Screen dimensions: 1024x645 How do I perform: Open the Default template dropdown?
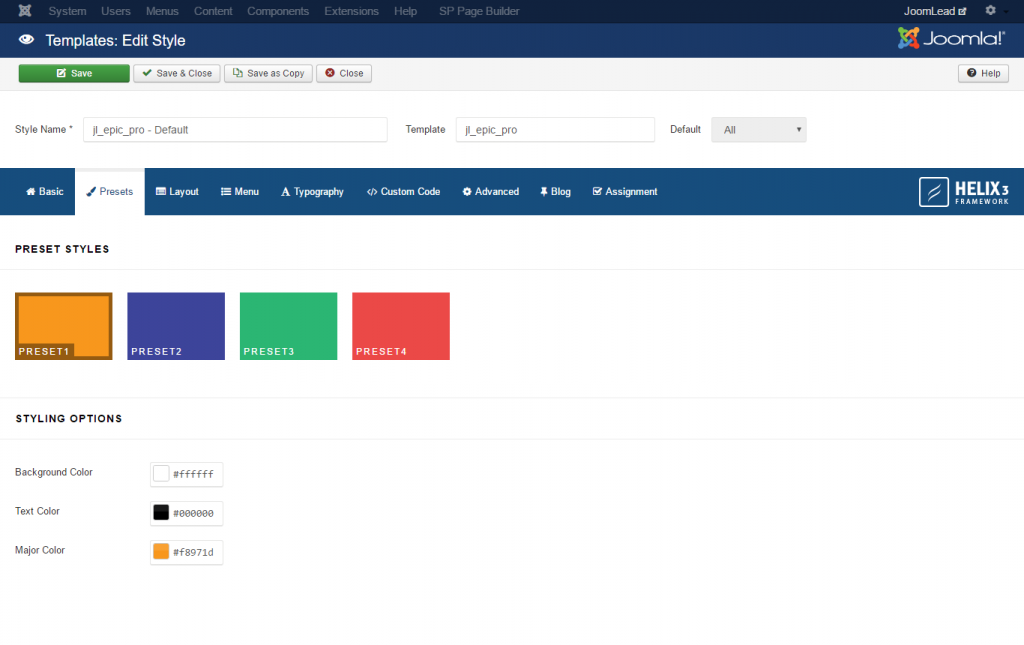pyautogui.click(x=758, y=129)
